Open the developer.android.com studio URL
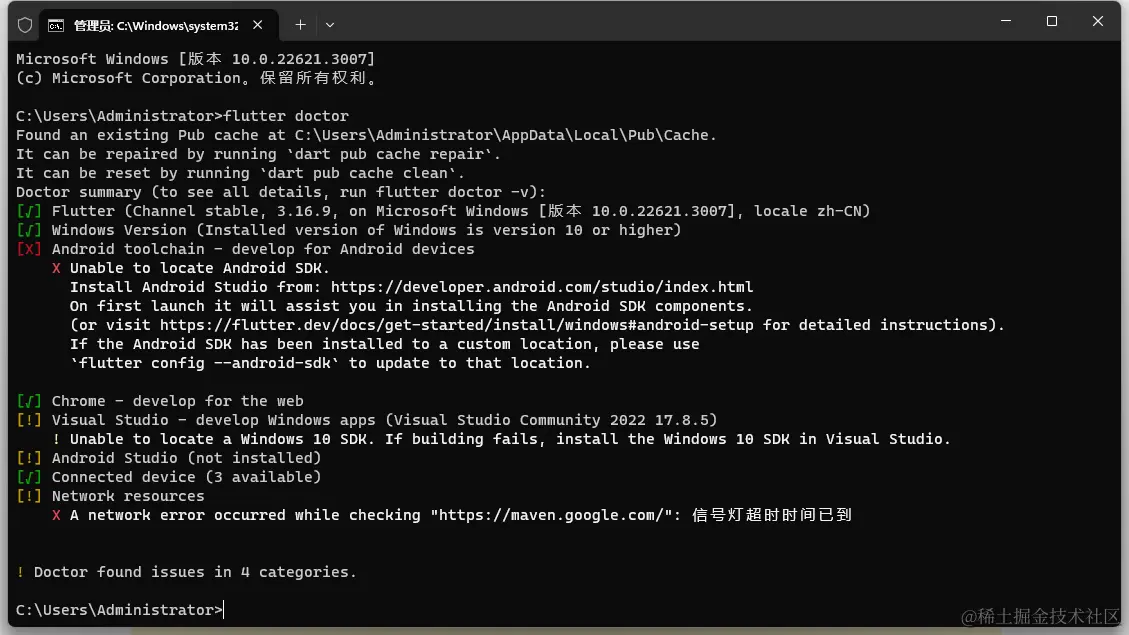Viewport: 1129px width, 635px height. 541,287
